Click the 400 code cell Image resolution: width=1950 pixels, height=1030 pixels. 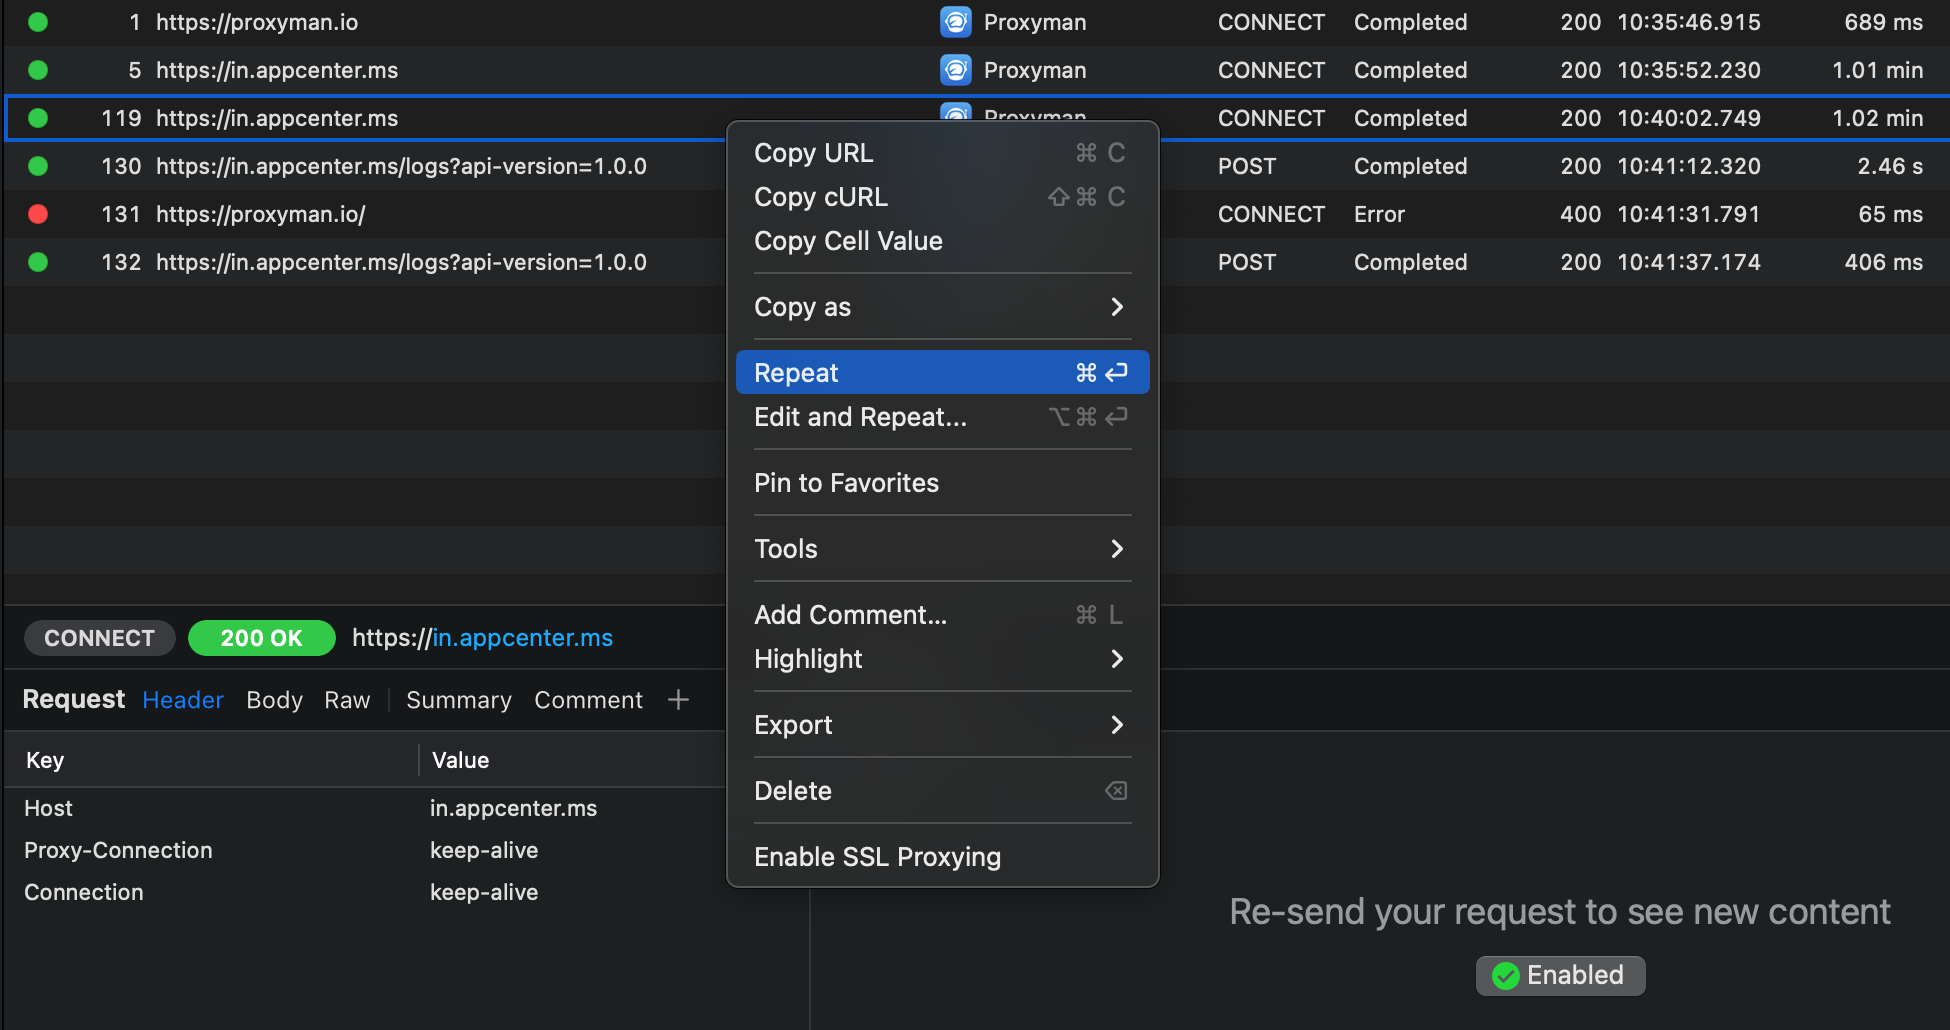click(x=1580, y=214)
